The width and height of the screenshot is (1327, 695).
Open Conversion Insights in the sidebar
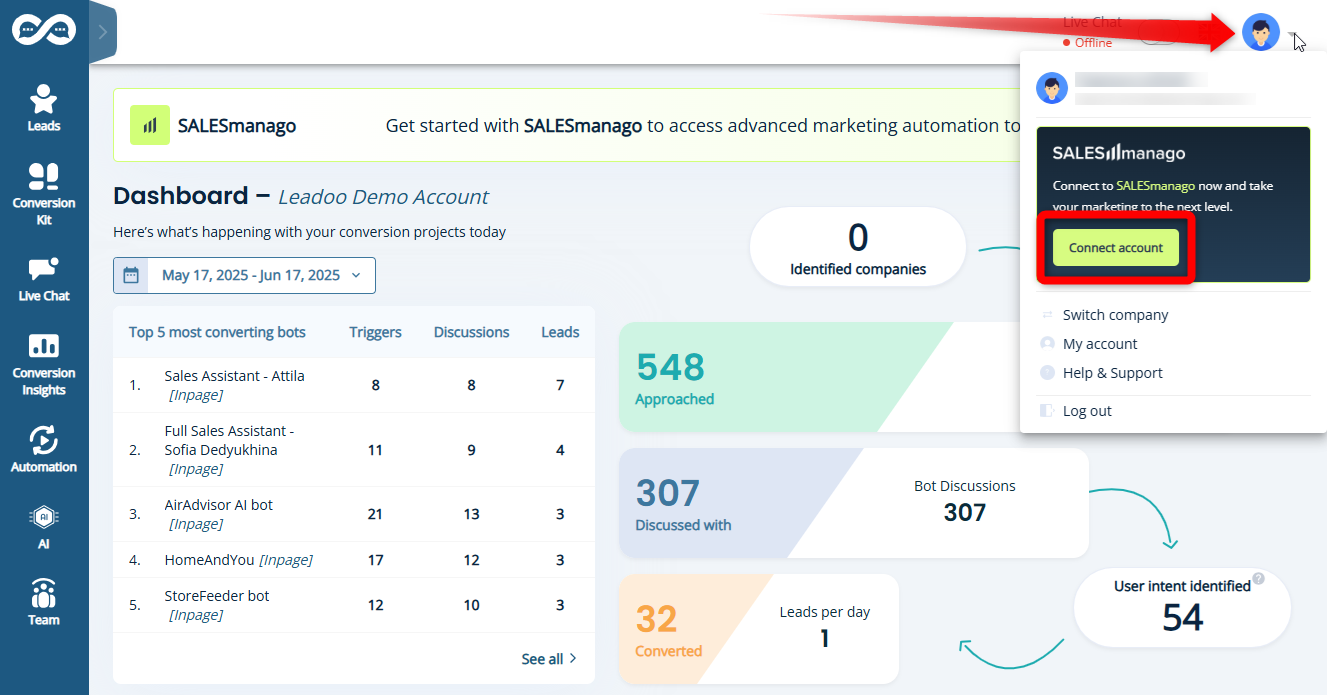pos(44,364)
